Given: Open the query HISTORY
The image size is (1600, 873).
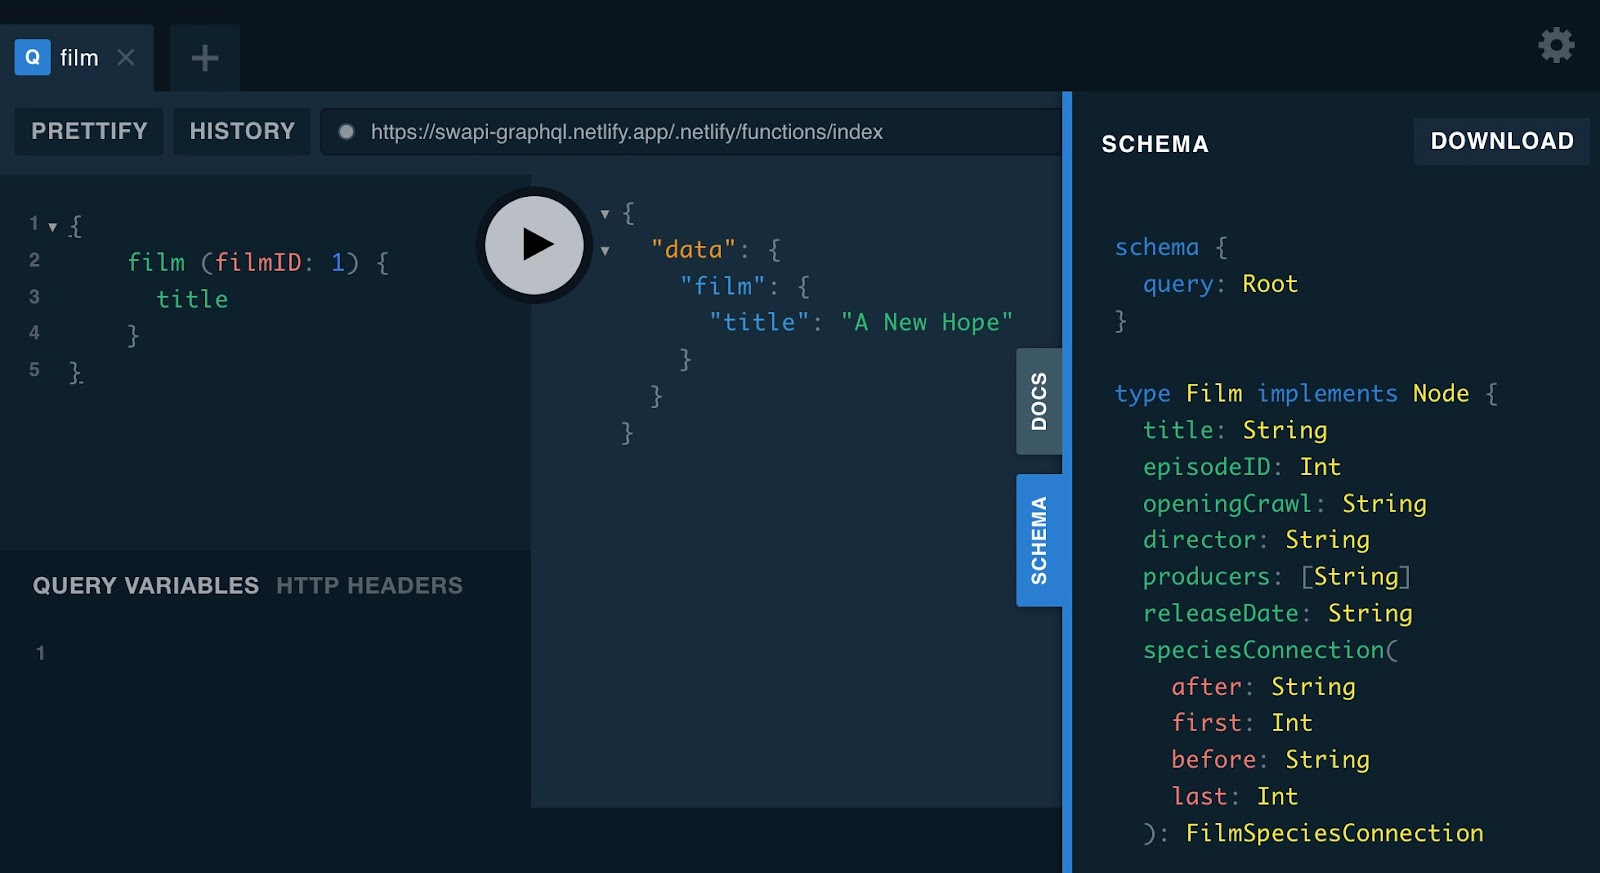Looking at the screenshot, I should point(242,131).
